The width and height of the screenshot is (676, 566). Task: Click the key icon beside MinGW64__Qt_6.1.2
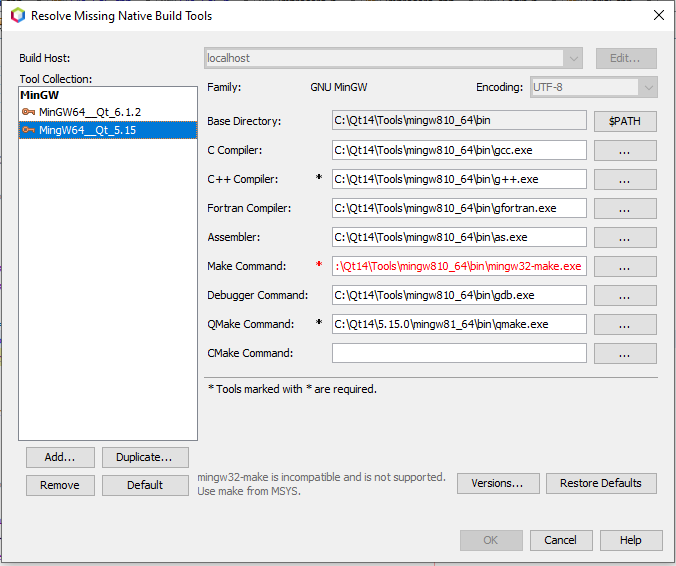tap(28, 112)
